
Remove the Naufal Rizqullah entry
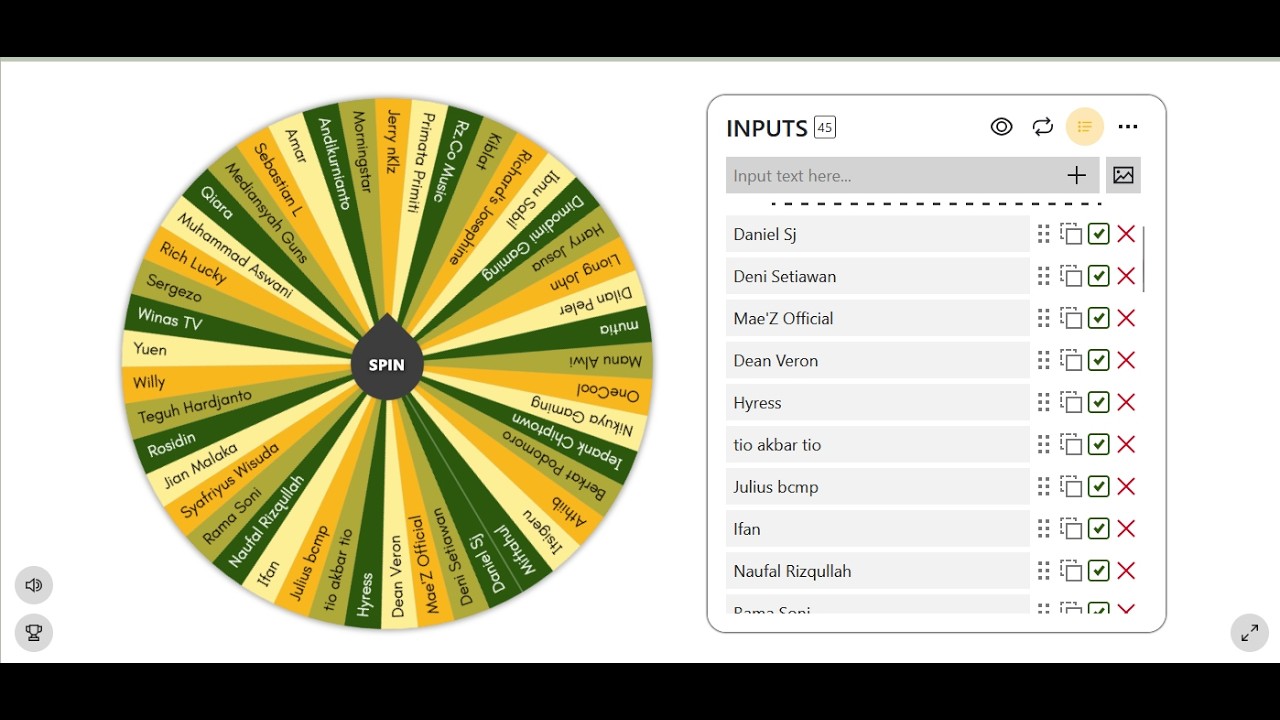click(x=1126, y=570)
